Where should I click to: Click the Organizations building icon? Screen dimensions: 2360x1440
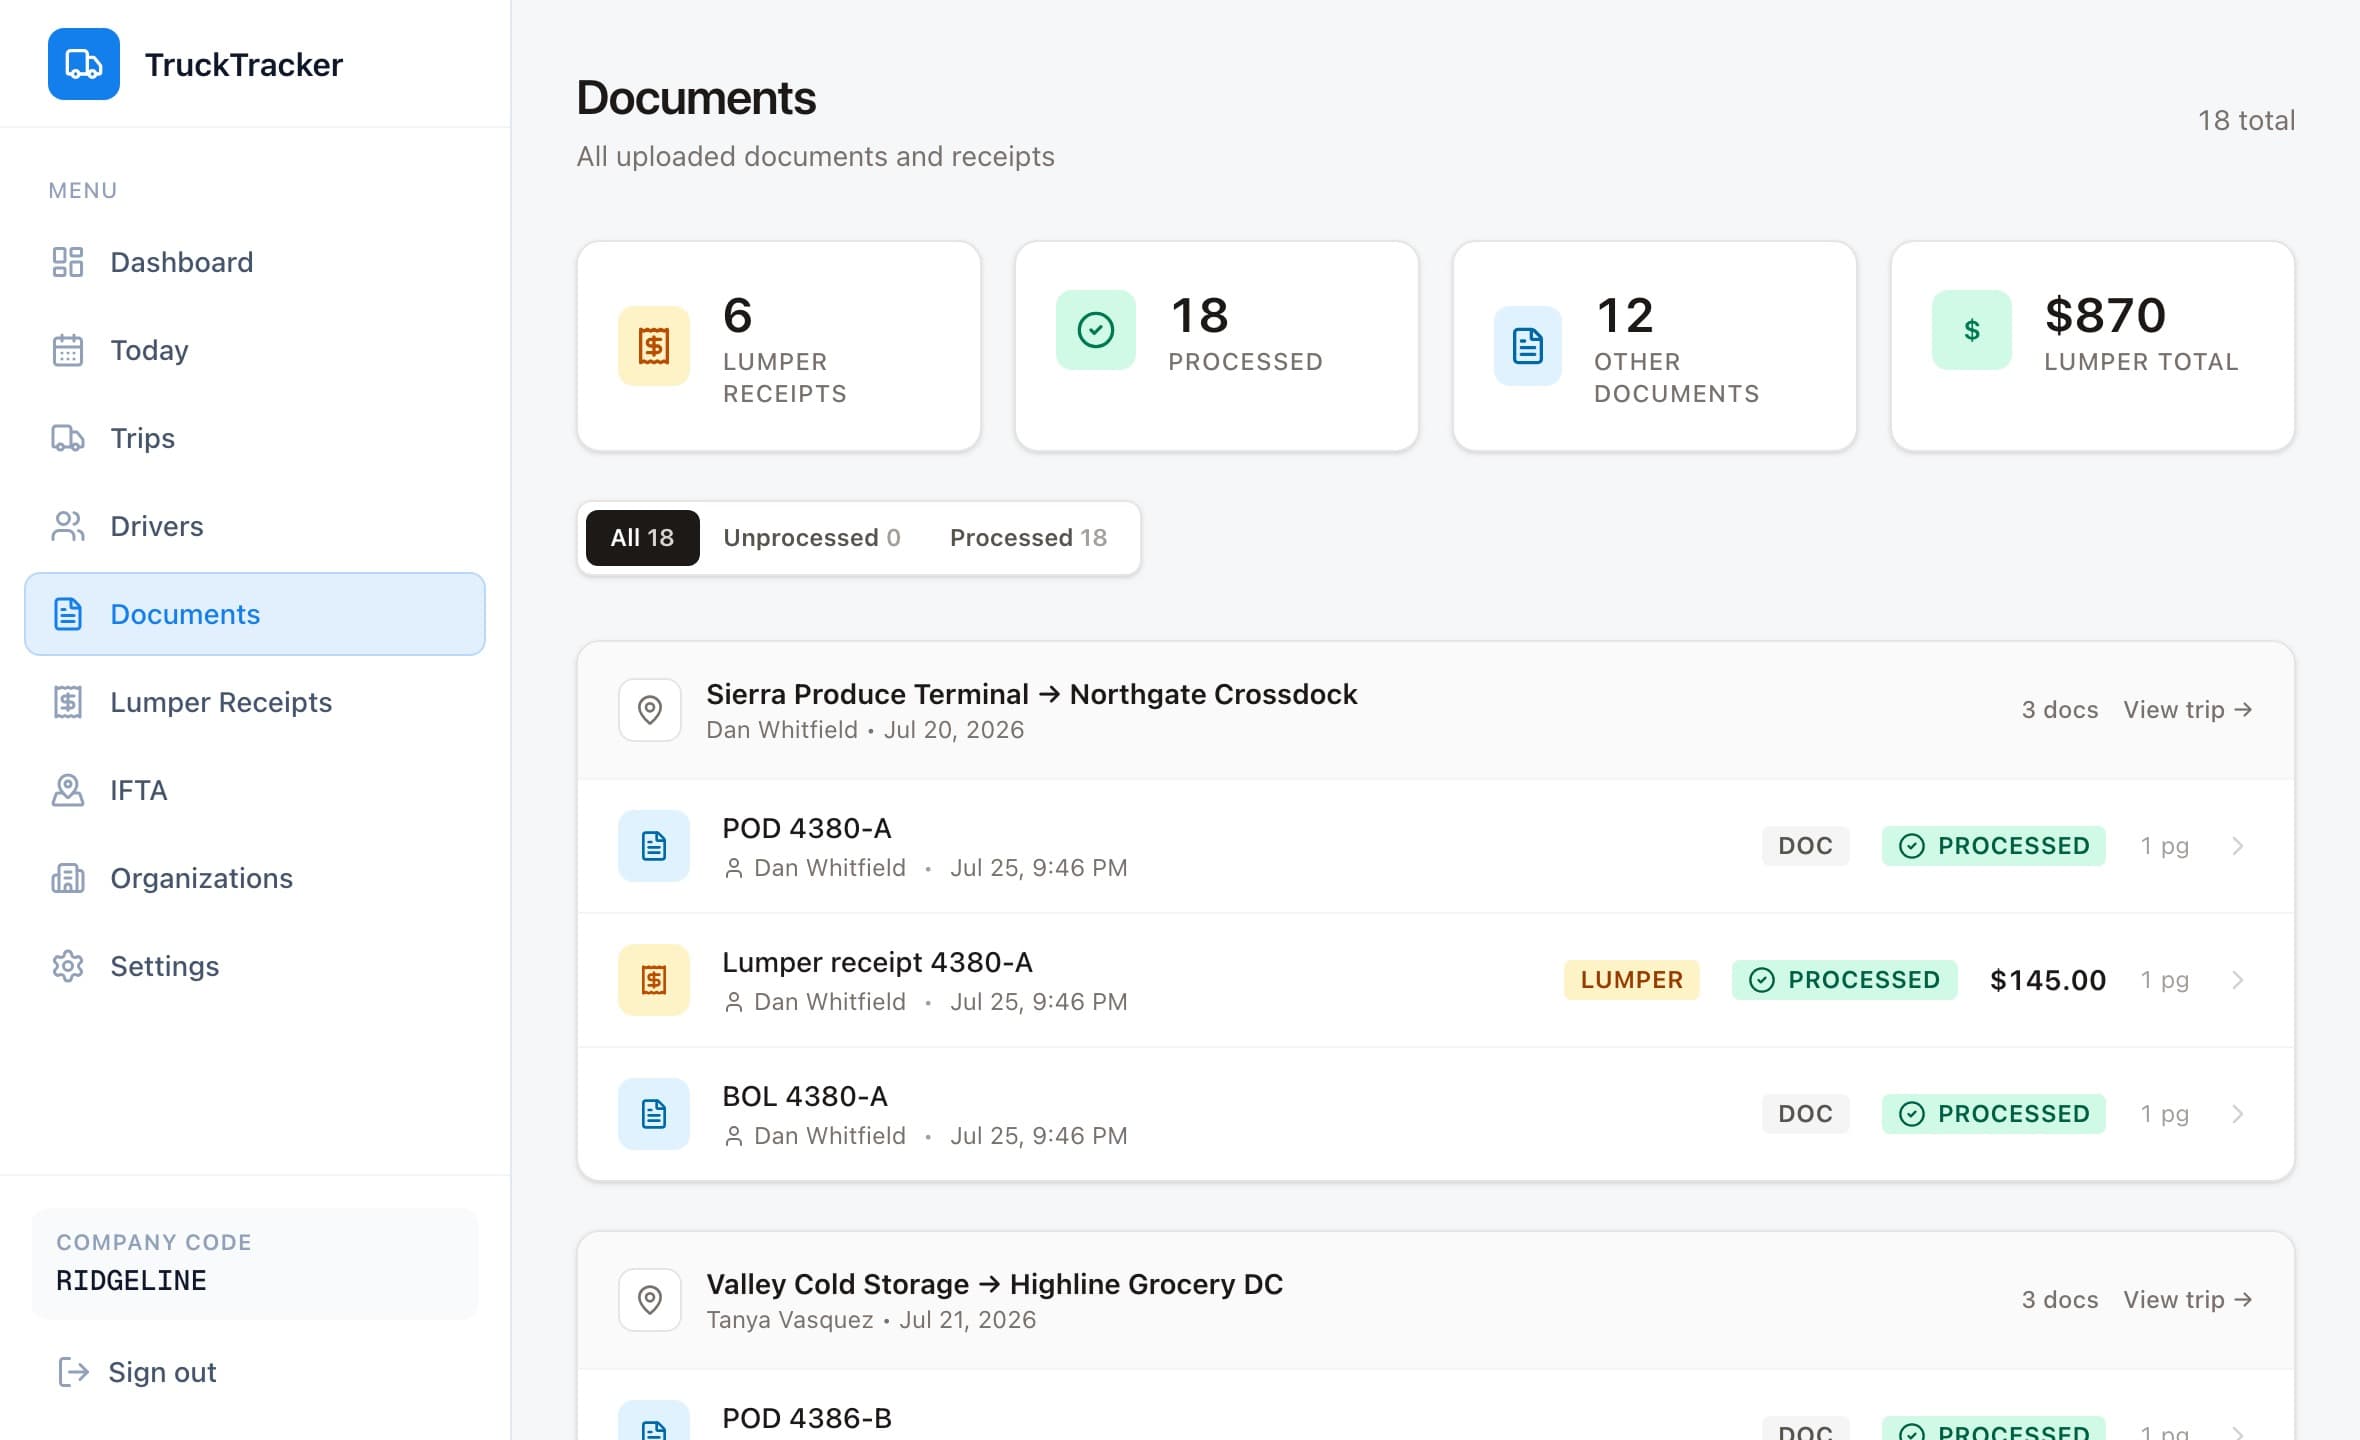pos(67,878)
